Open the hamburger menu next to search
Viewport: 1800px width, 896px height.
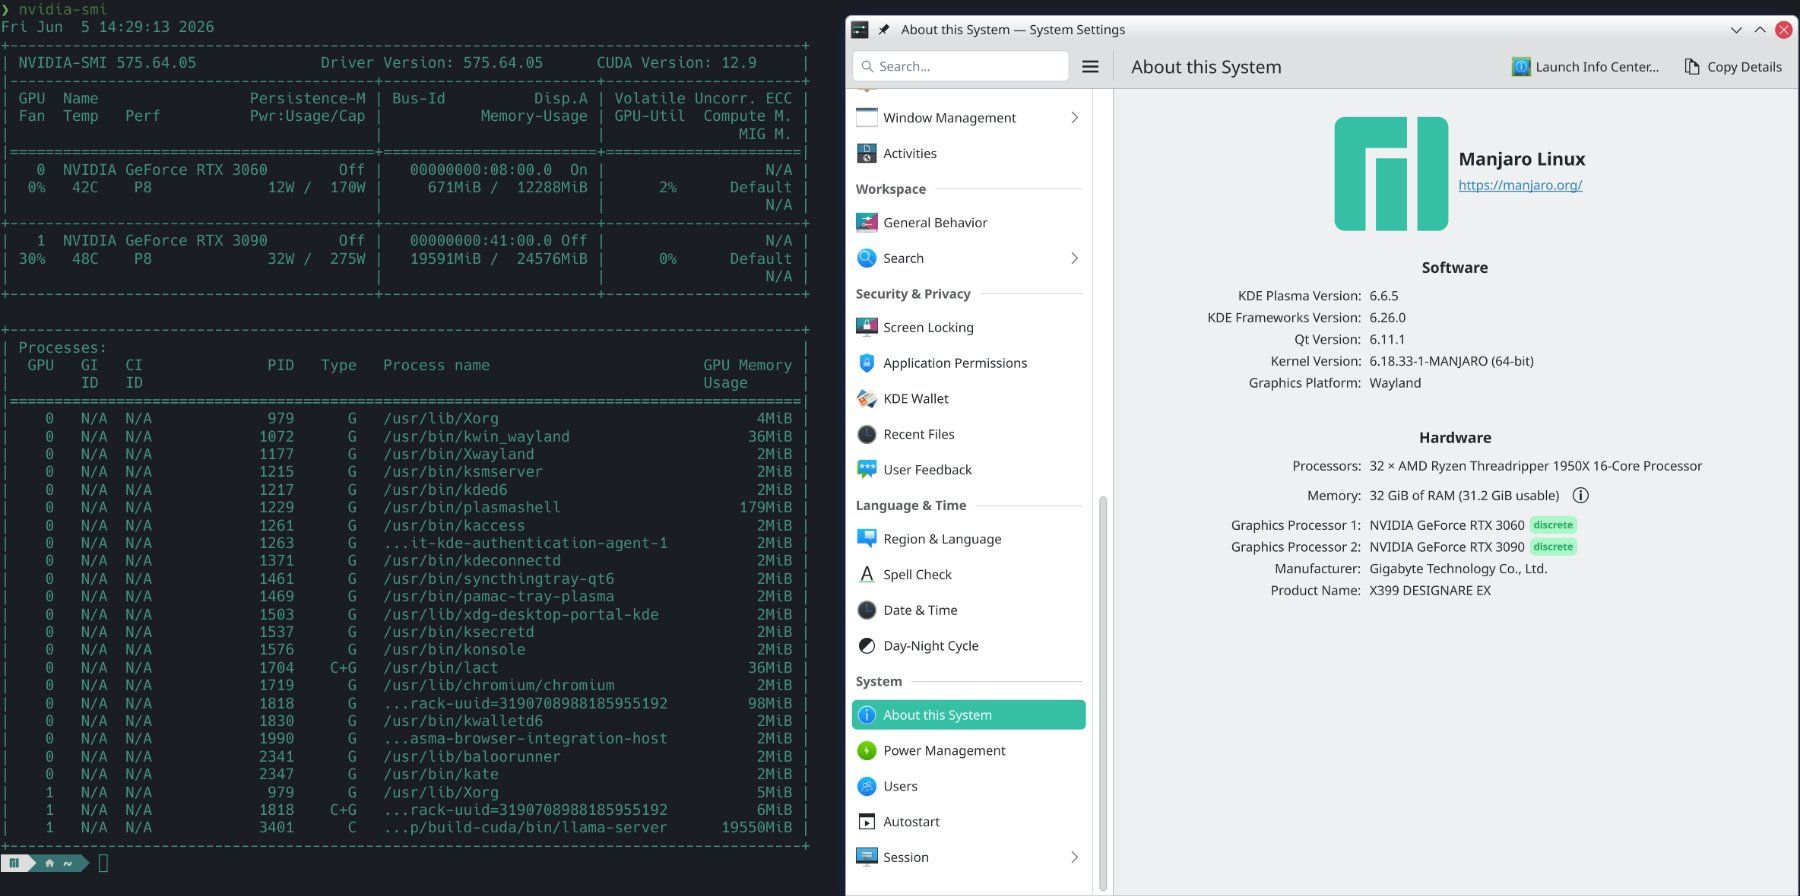click(1090, 66)
